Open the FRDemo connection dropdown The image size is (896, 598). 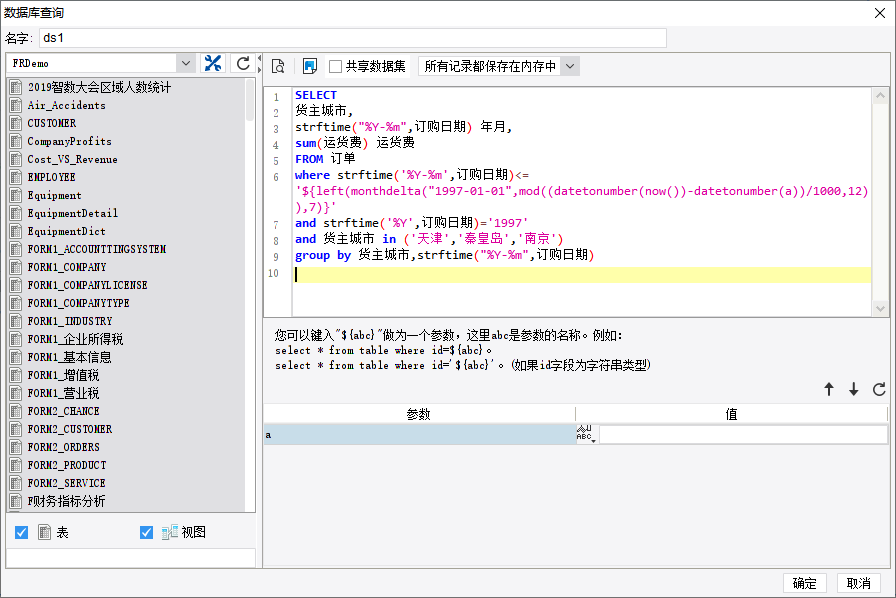185,63
